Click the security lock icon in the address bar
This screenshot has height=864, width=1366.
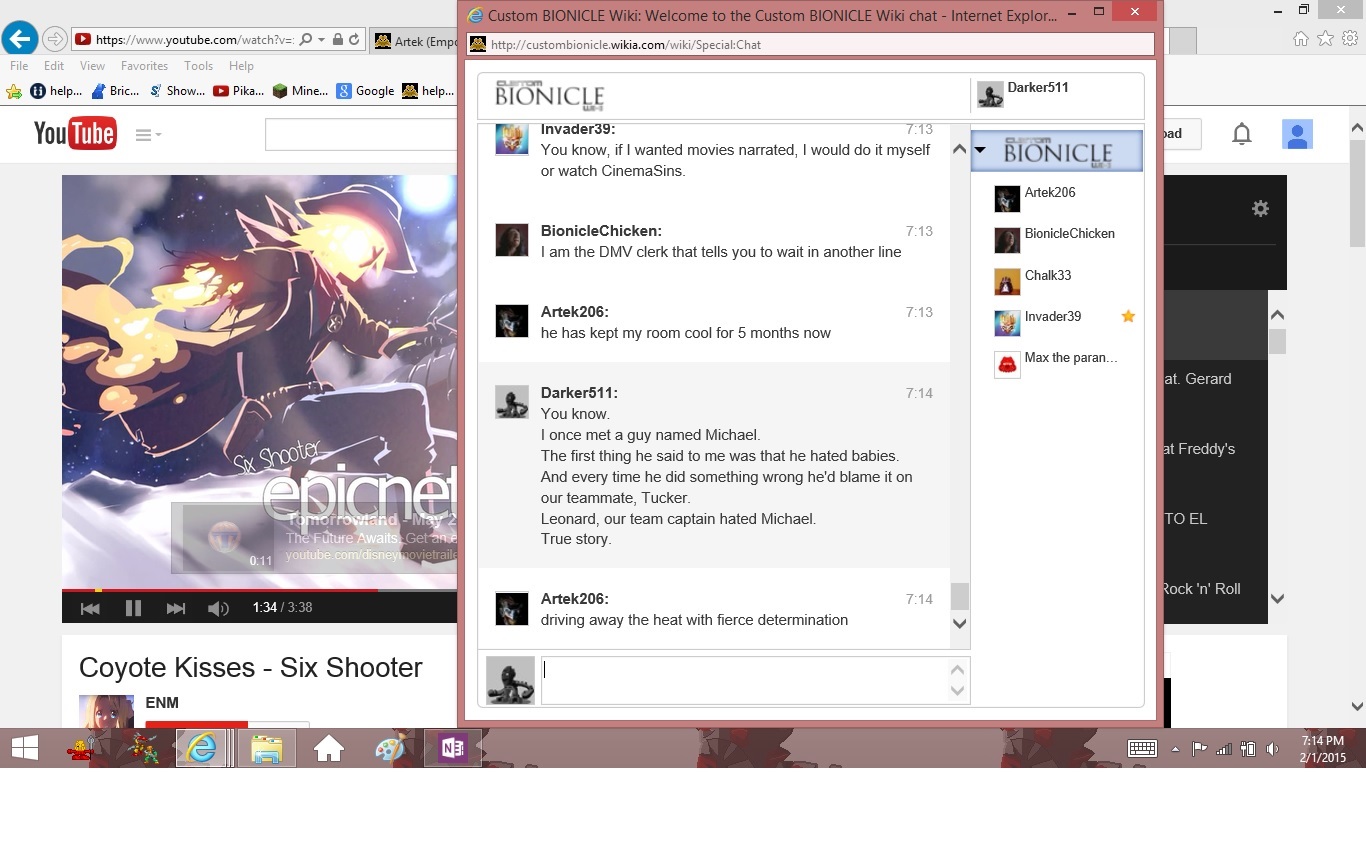pos(338,40)
